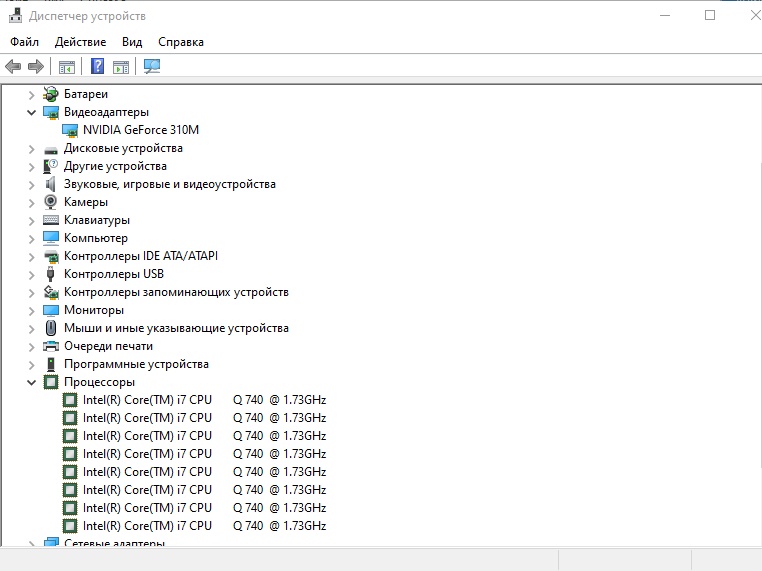
Task: Select Мыши и иные указывающие устройства
Action: (176, 328)
